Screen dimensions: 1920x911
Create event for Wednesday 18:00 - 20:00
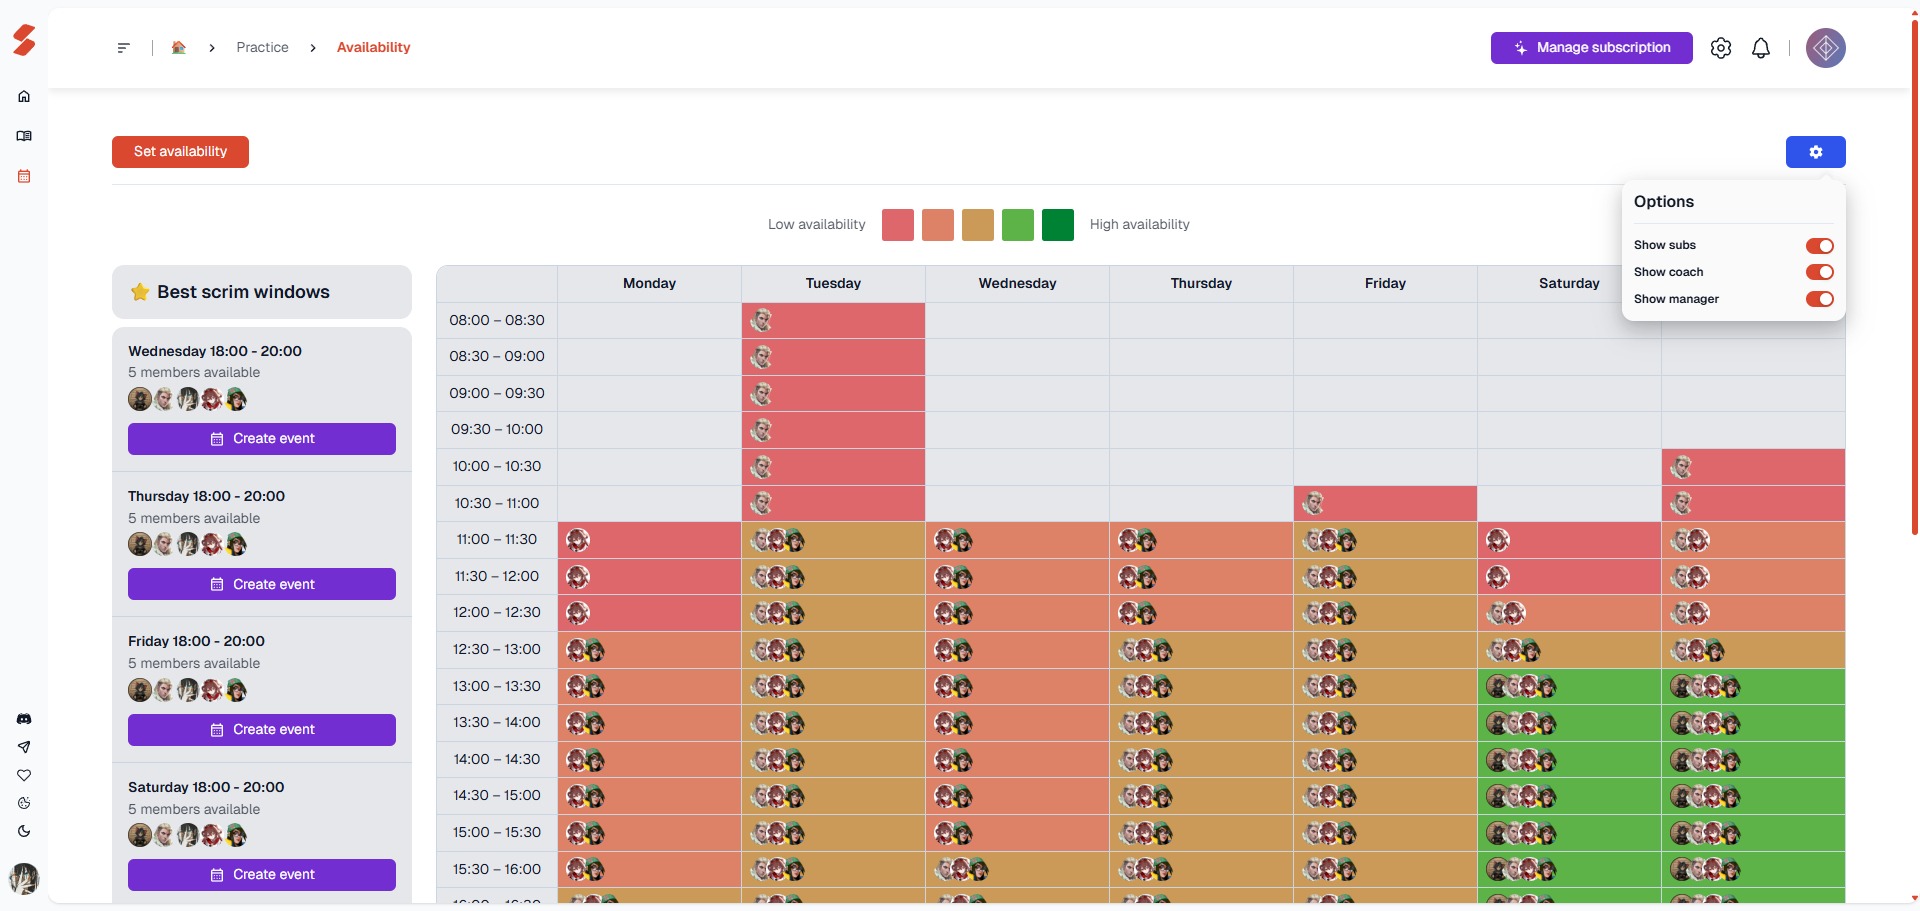tap(262, 439)
